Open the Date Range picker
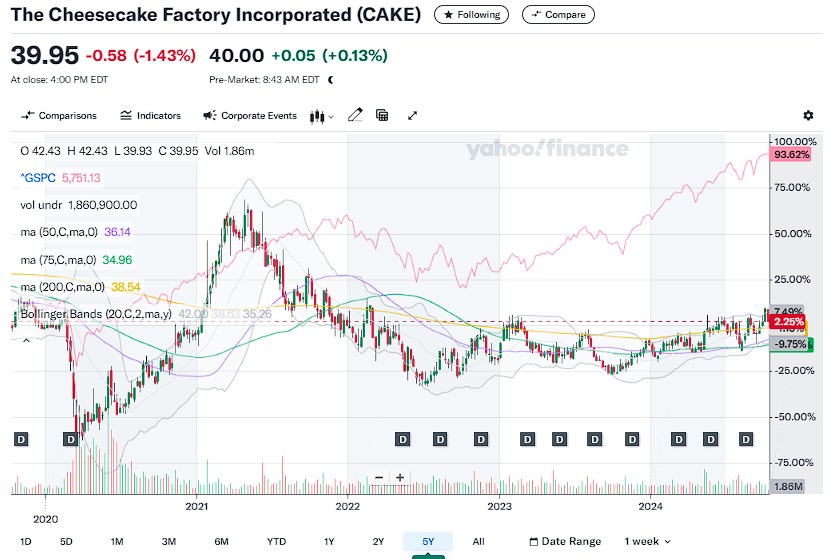Image resolution: width=834 pixels, height=559 pixels. (x=566, y=541)
